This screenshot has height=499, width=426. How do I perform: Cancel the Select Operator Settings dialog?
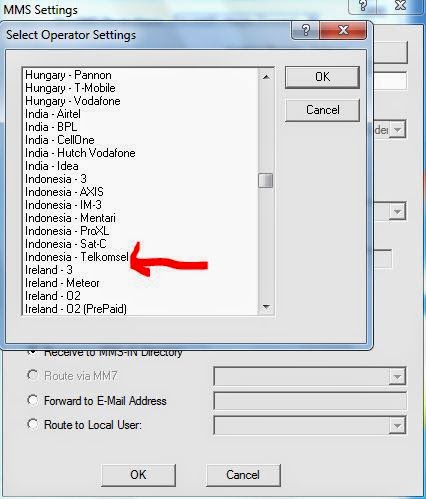[322, 110]
